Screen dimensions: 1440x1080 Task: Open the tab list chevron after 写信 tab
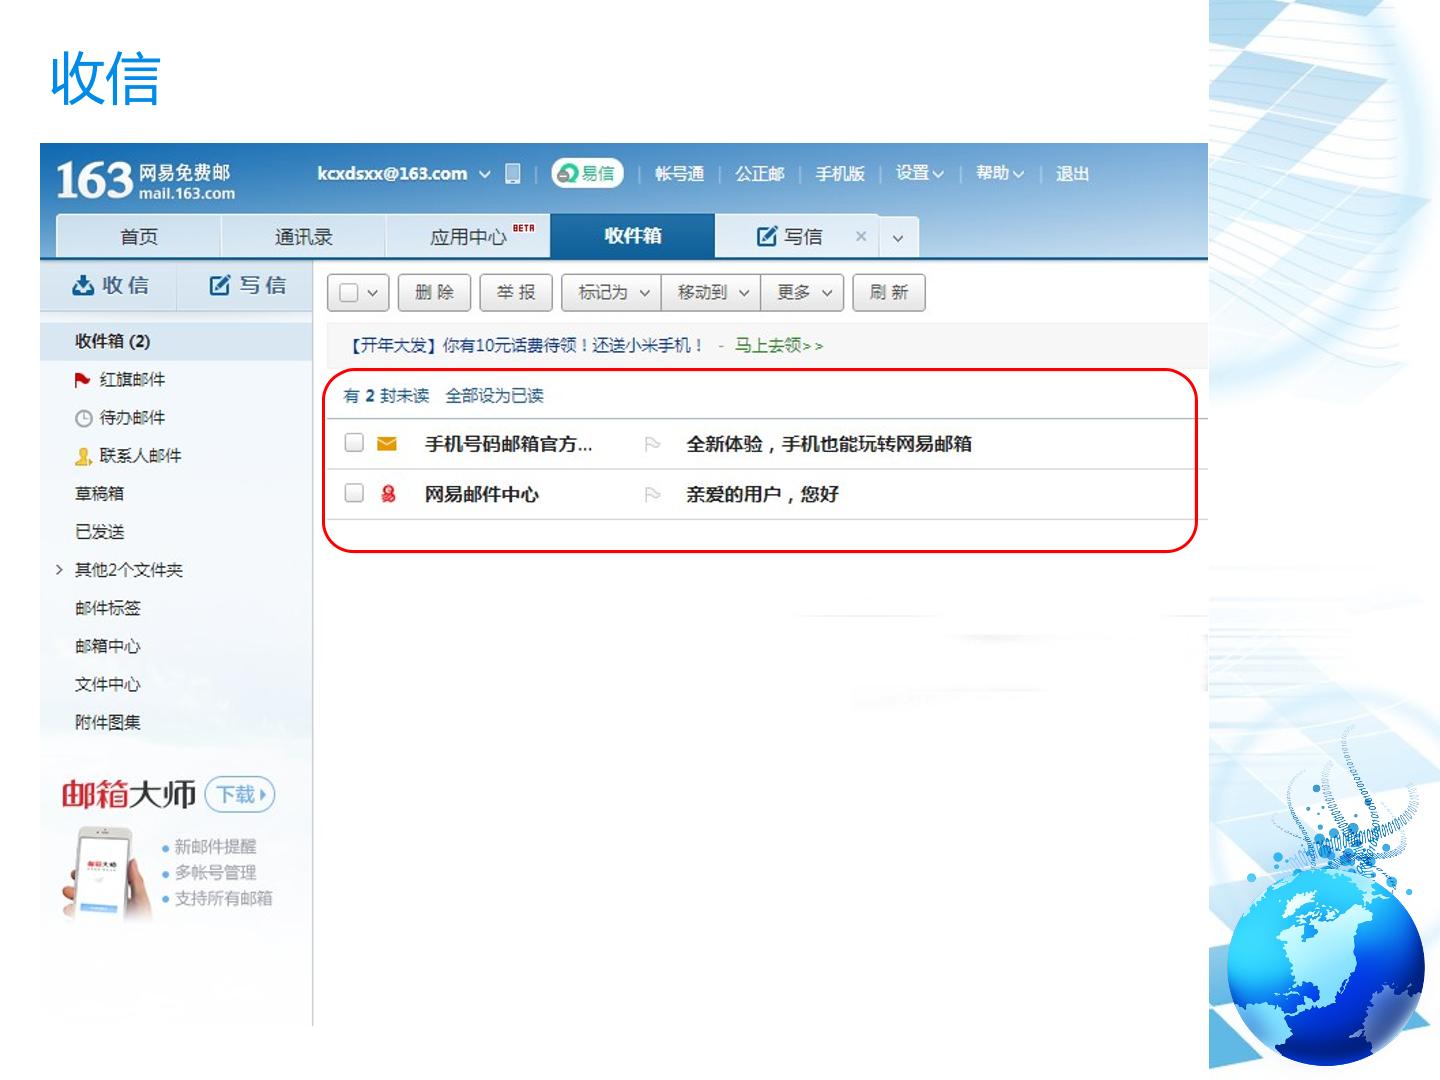[x=898, y=238]
